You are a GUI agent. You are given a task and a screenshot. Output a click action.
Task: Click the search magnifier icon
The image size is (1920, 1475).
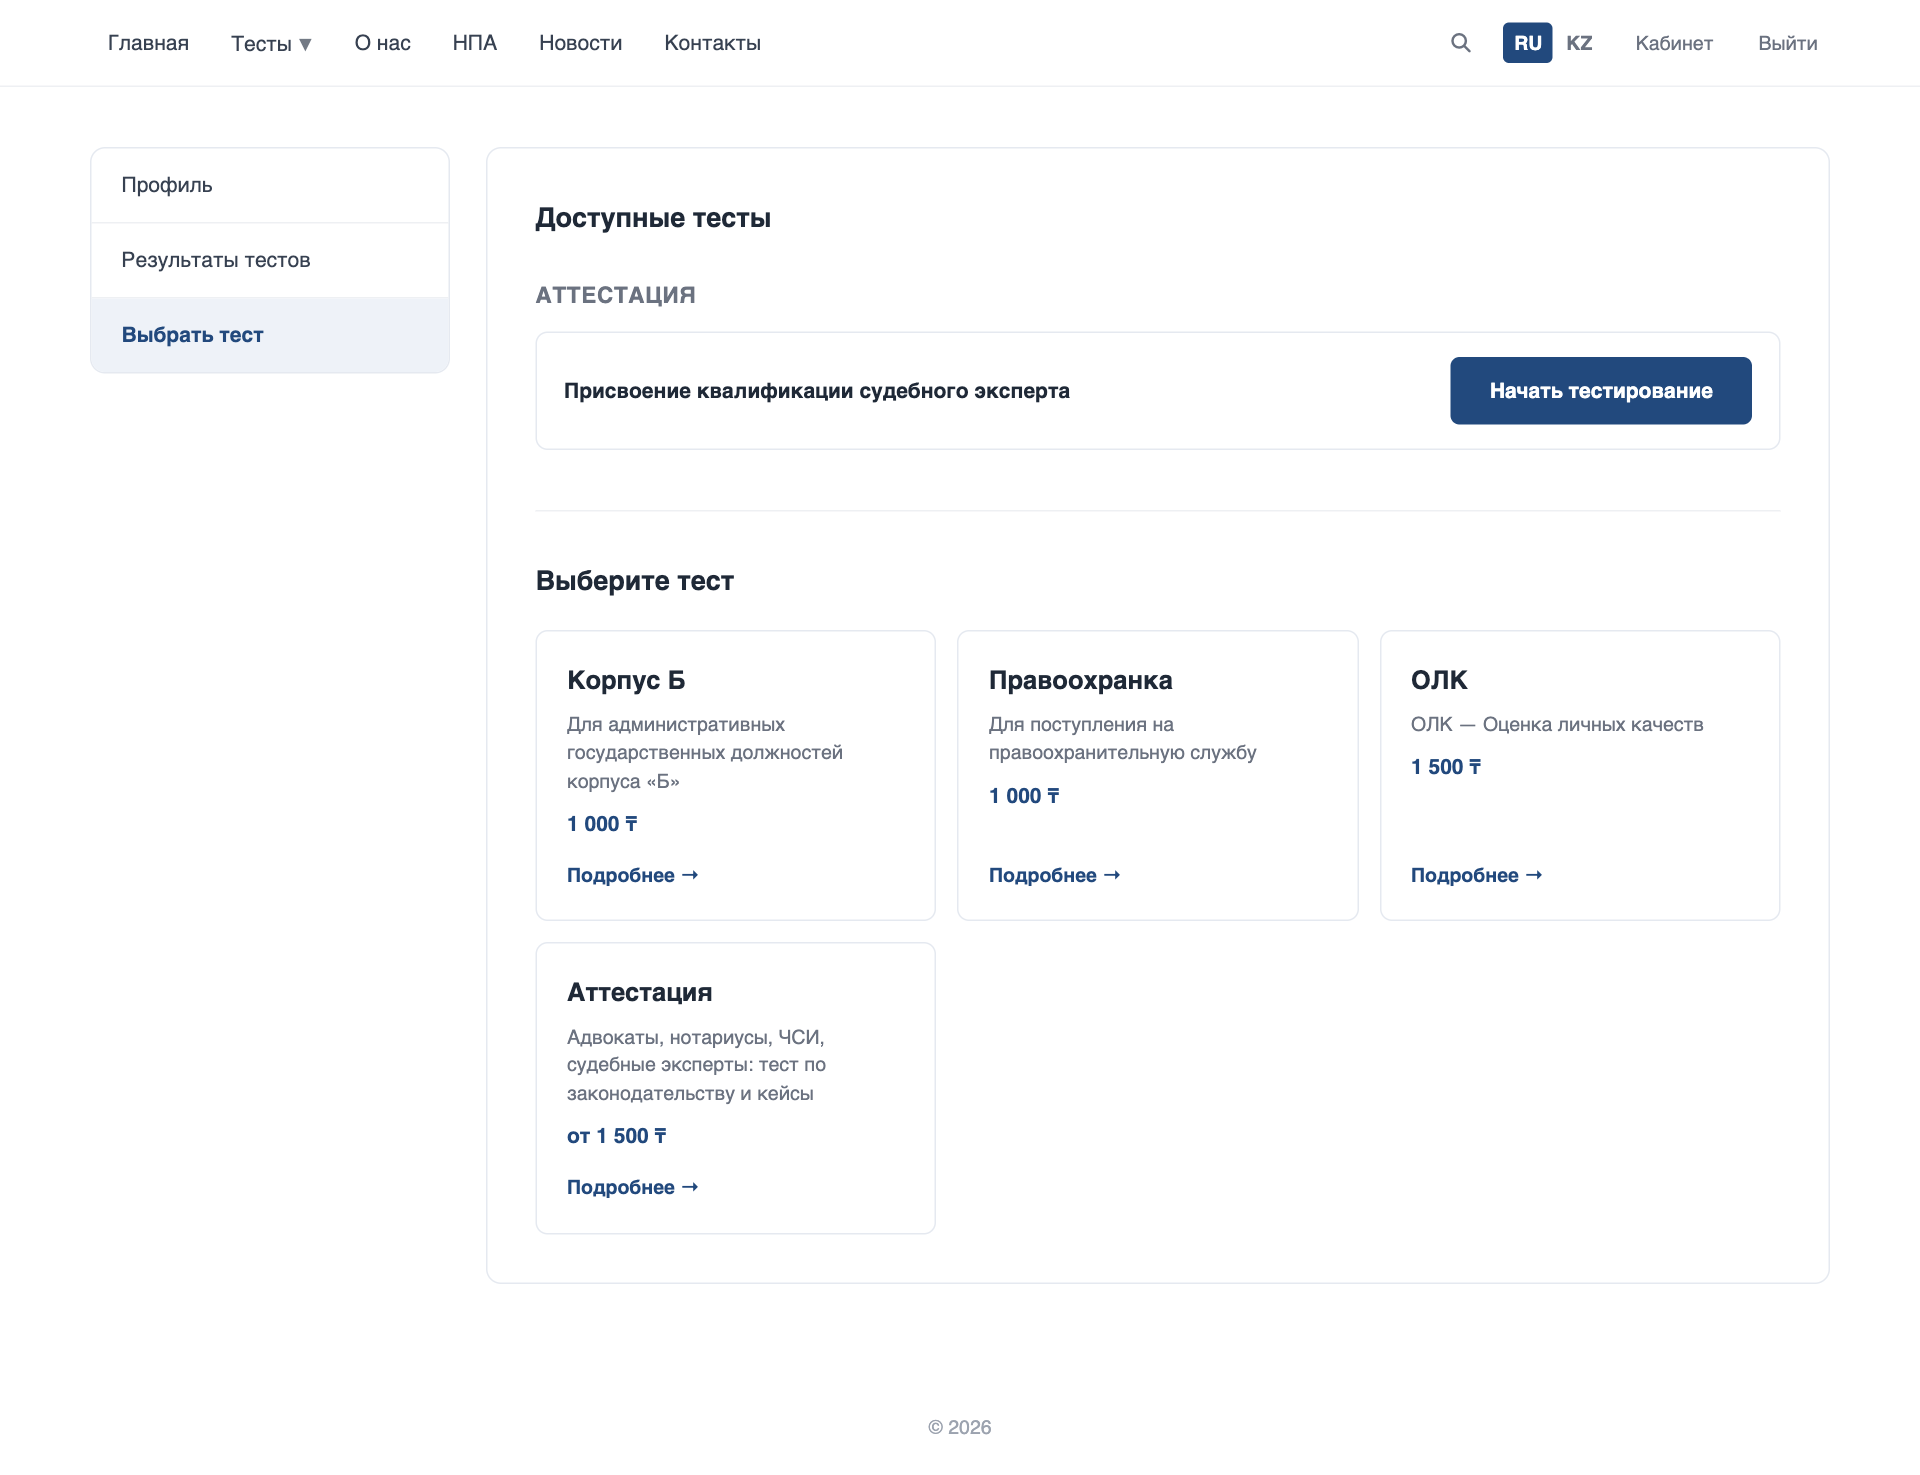pyautogui.click(x=1461, y=43)
